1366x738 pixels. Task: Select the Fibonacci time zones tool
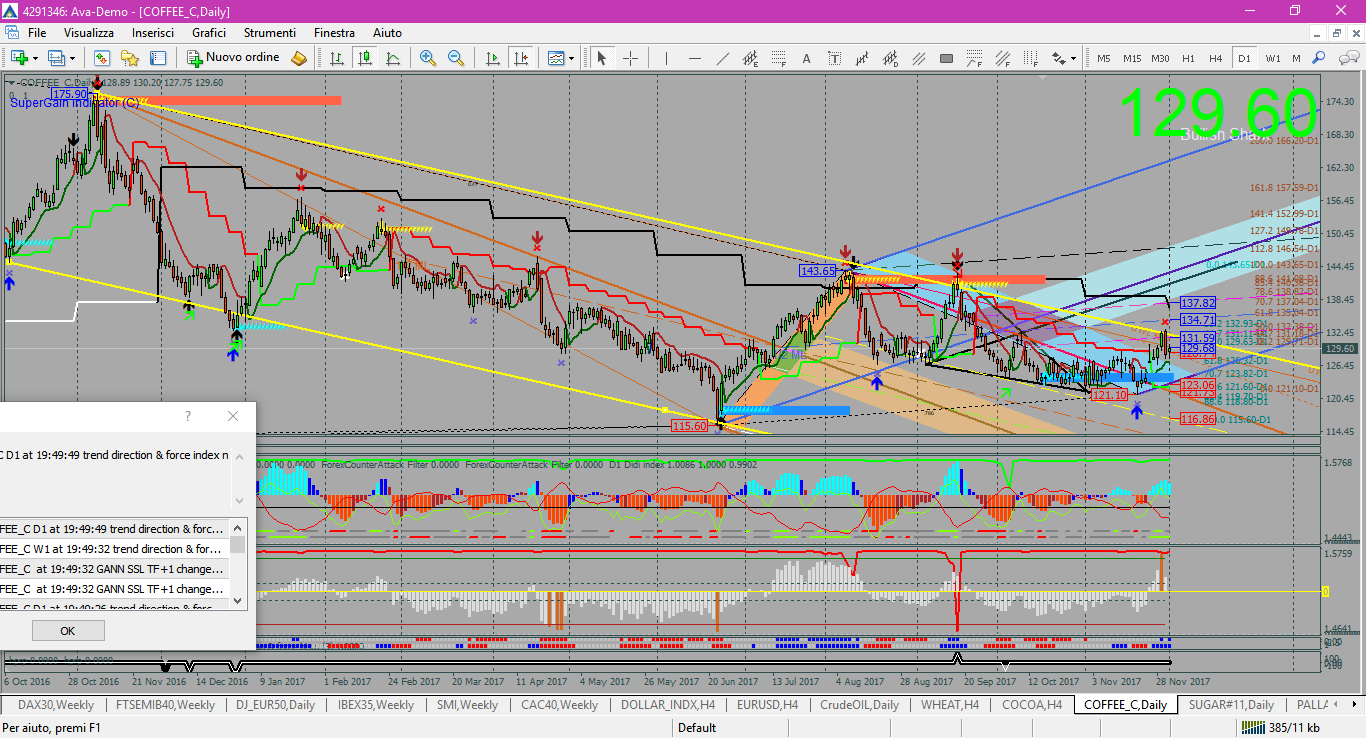pos(1031,58)
